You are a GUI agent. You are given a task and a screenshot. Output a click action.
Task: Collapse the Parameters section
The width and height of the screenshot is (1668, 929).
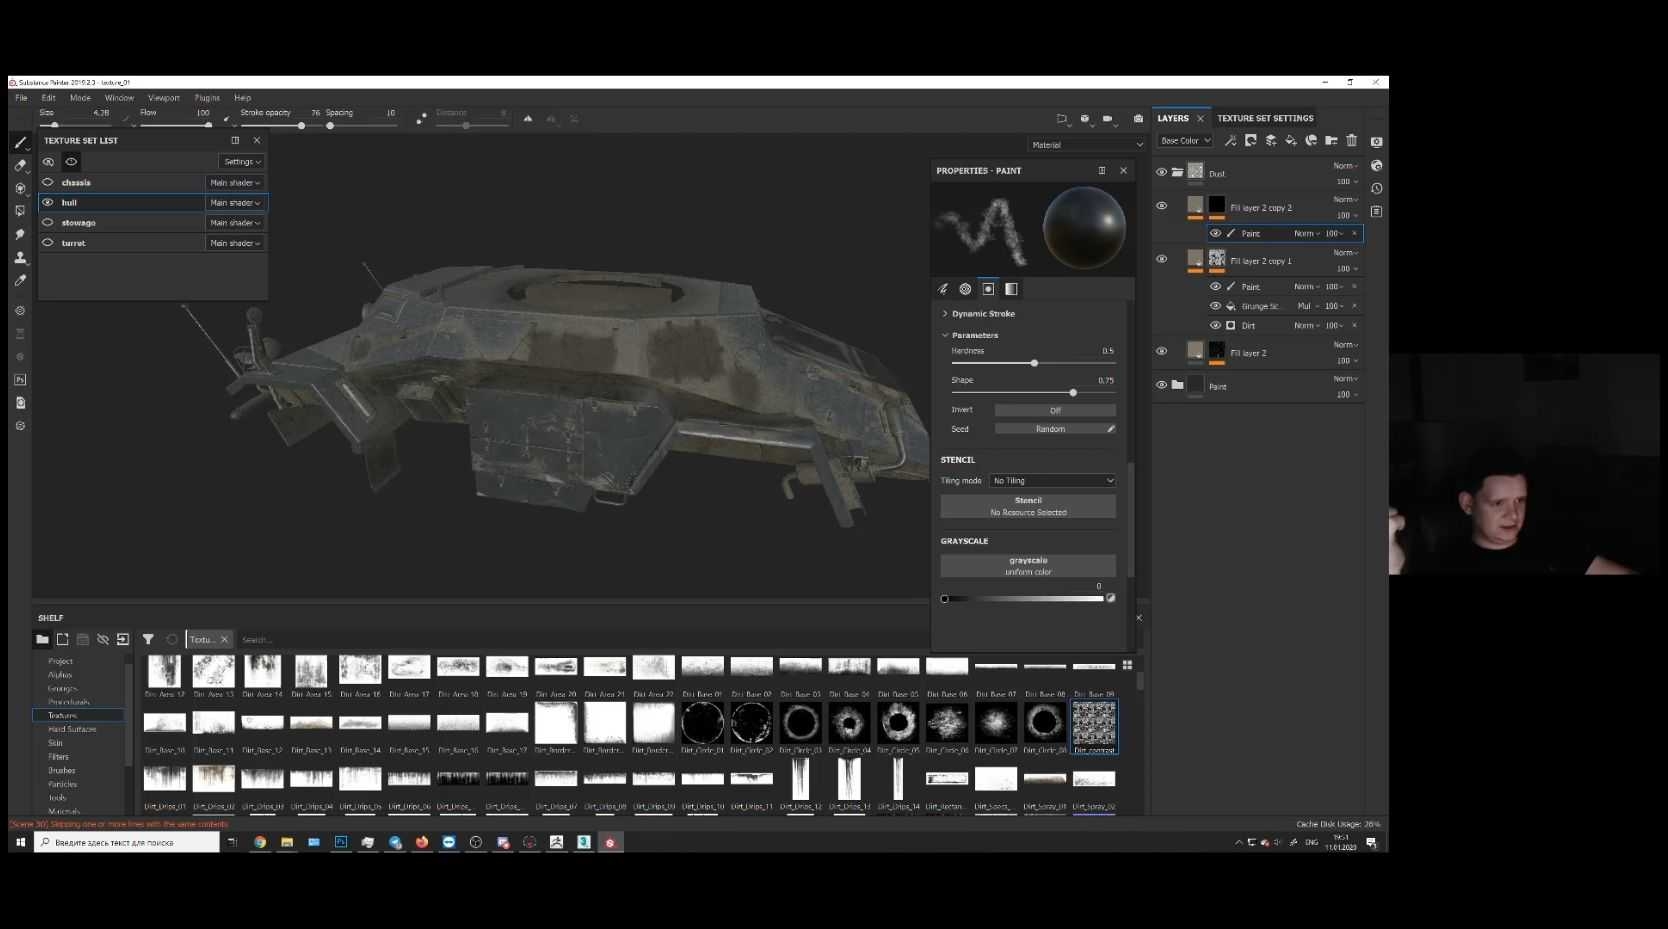(x=945, y=335)
